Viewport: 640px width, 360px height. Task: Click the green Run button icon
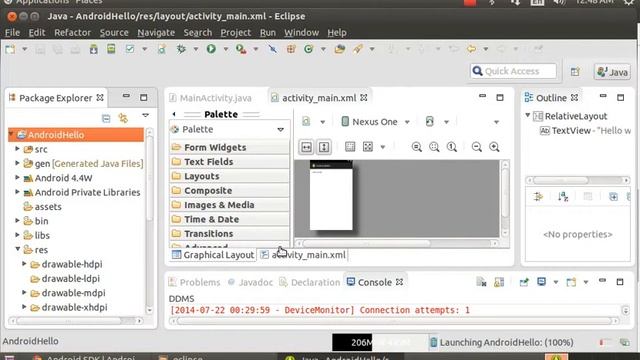[211, 49]
